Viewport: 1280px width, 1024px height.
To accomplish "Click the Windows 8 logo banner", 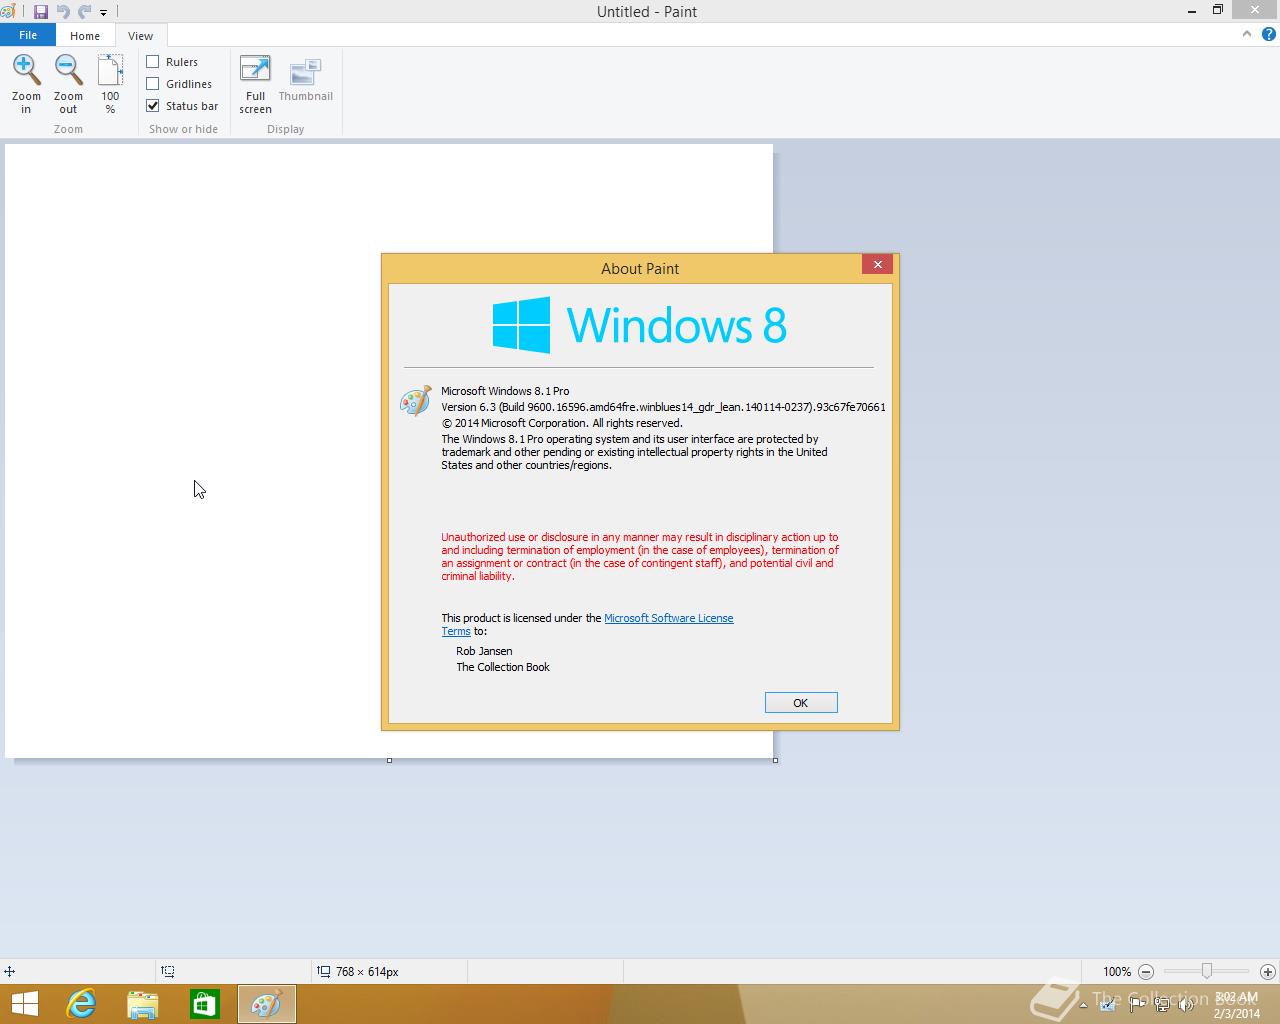I will tap(640, 325).
